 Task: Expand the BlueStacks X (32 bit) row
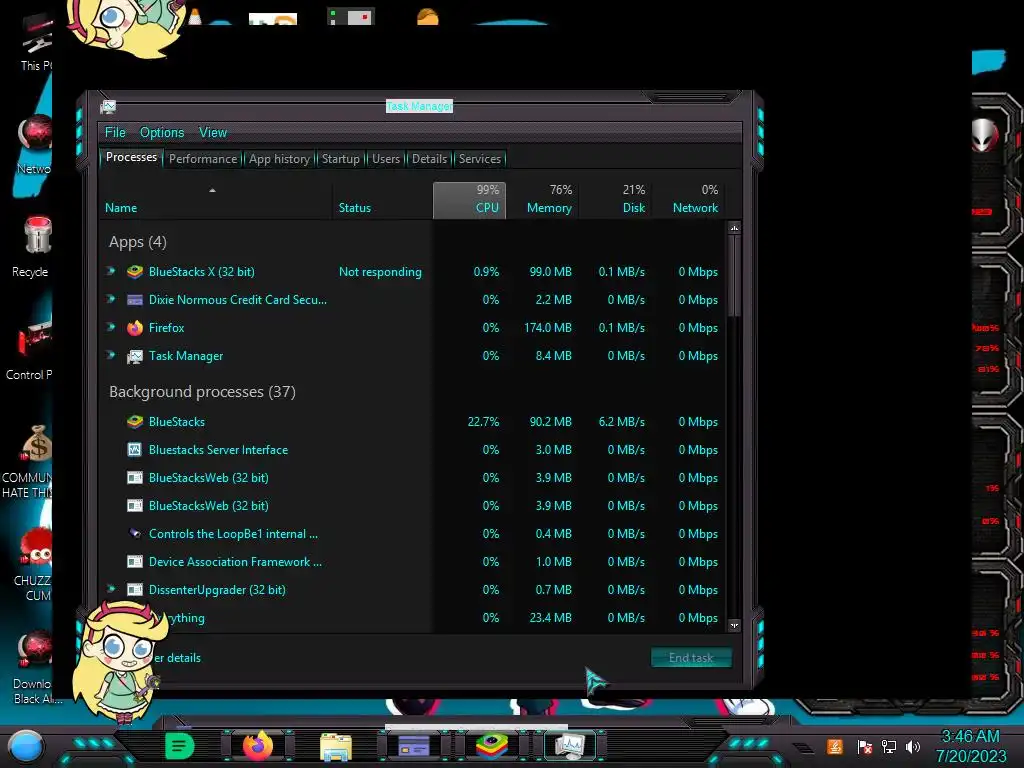pos(111,271)
